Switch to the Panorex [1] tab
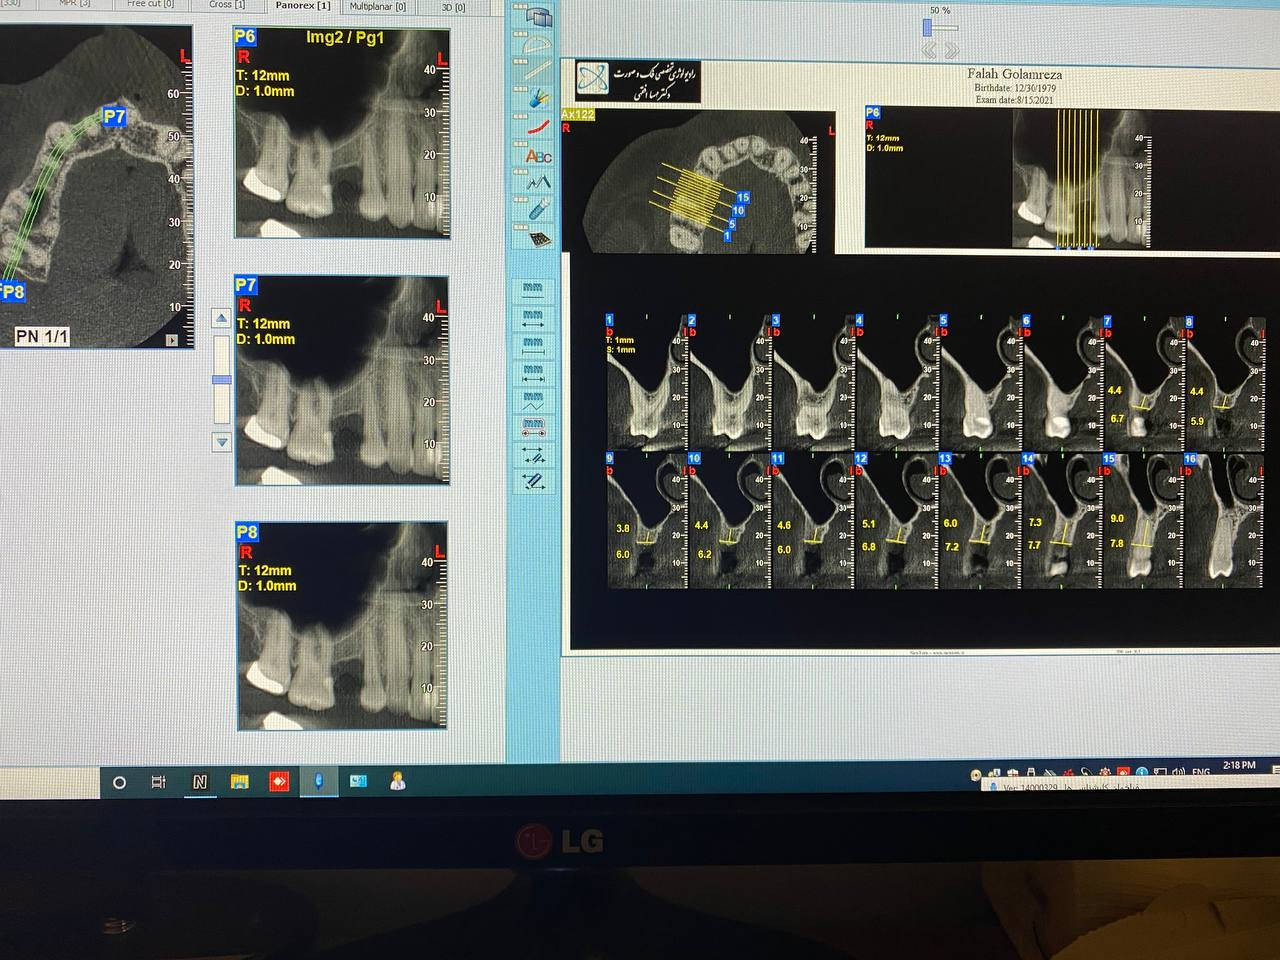The height and width of the screenshot is (960, 1280). click(303, 5)
